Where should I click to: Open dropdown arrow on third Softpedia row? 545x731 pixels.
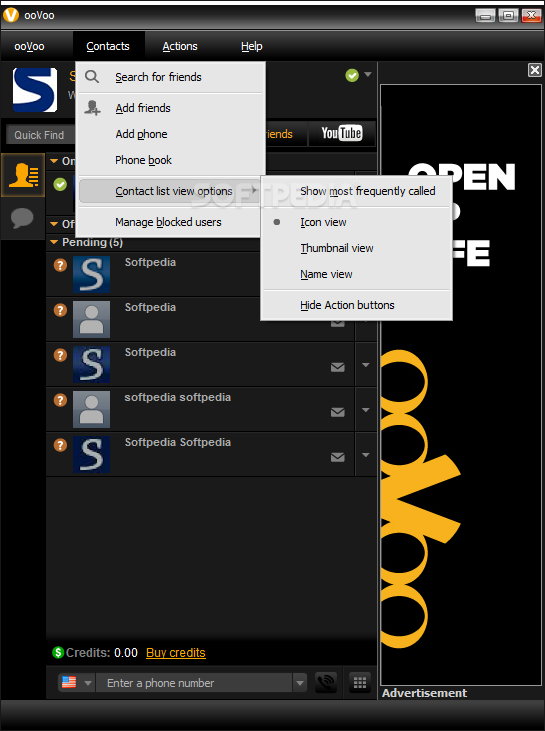click(366, 365)
